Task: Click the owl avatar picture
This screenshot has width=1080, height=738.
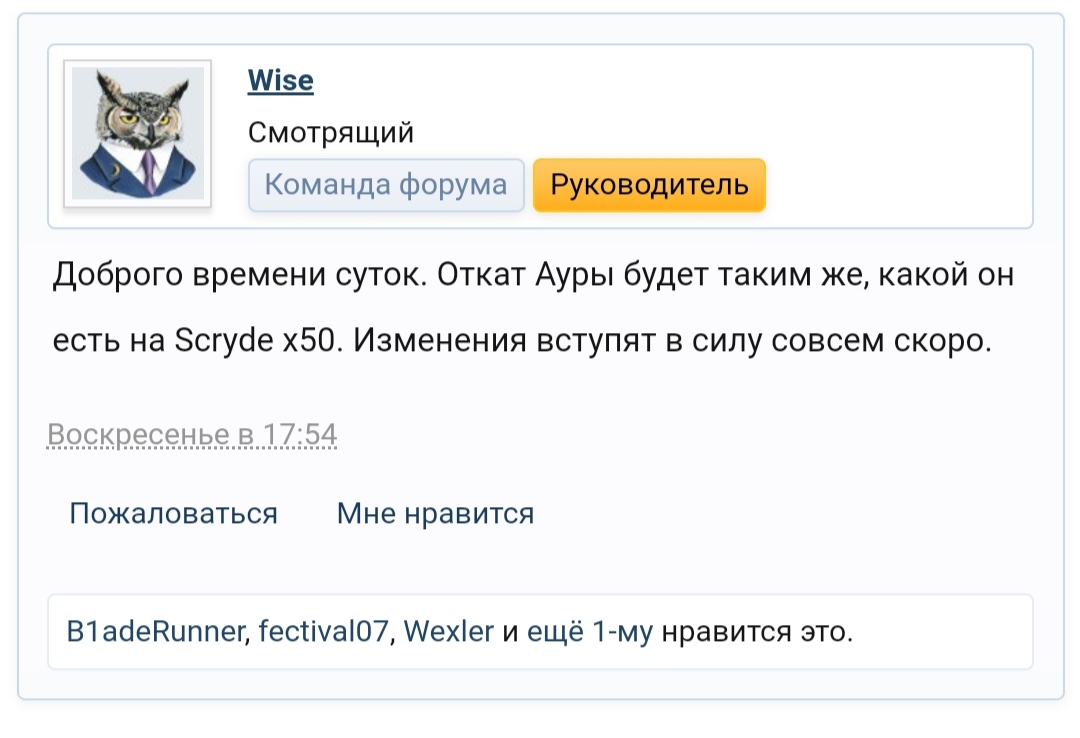Action: pos(137,134)
